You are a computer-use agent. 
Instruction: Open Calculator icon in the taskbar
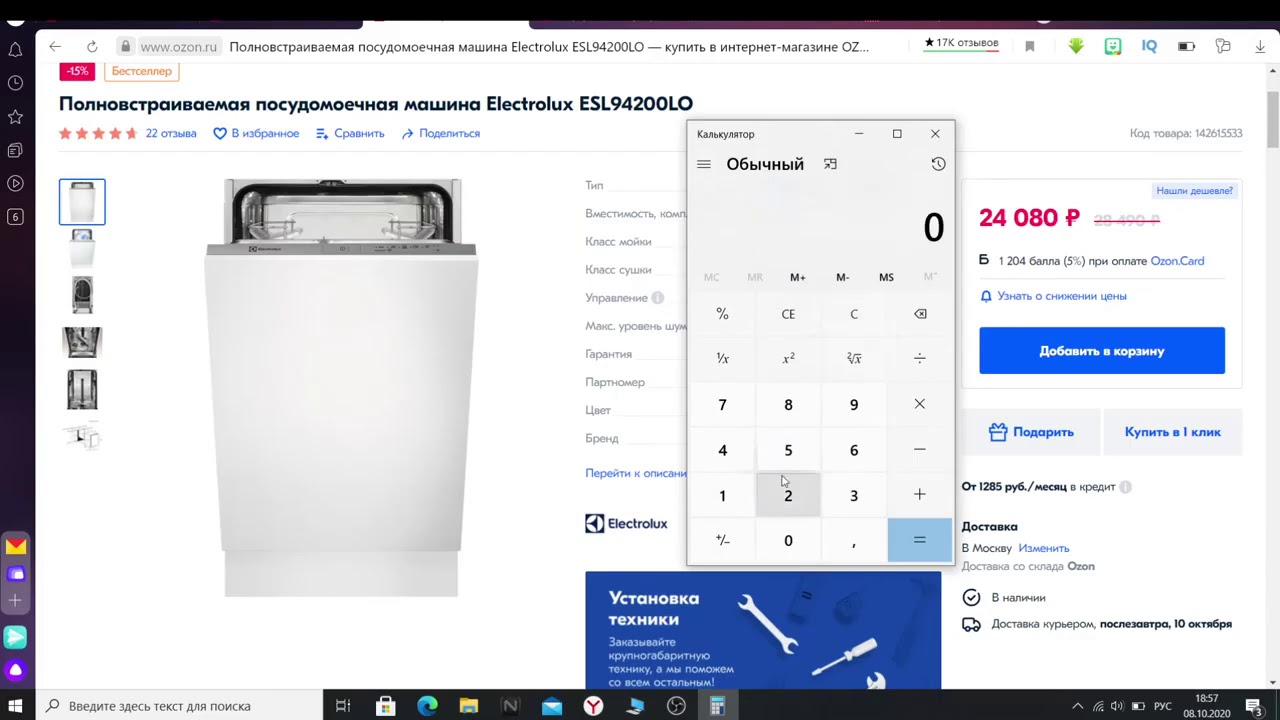(717, 706)
